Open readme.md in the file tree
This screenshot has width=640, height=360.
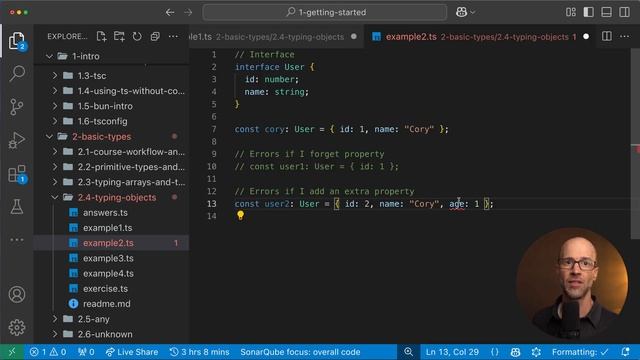tap(111, 304)
